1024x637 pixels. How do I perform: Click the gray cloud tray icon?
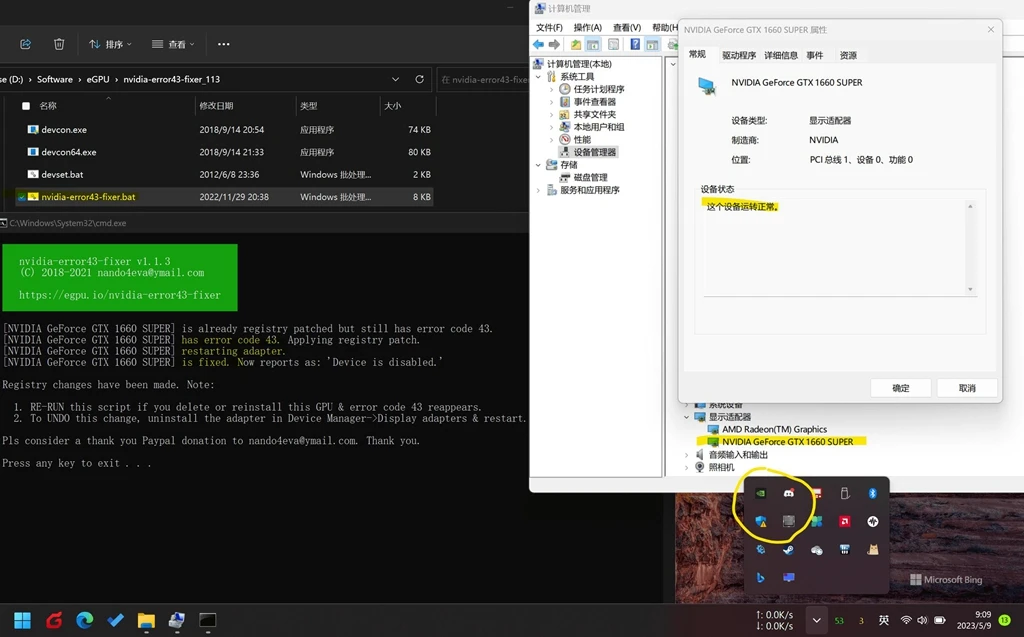(x=816, y=549)
